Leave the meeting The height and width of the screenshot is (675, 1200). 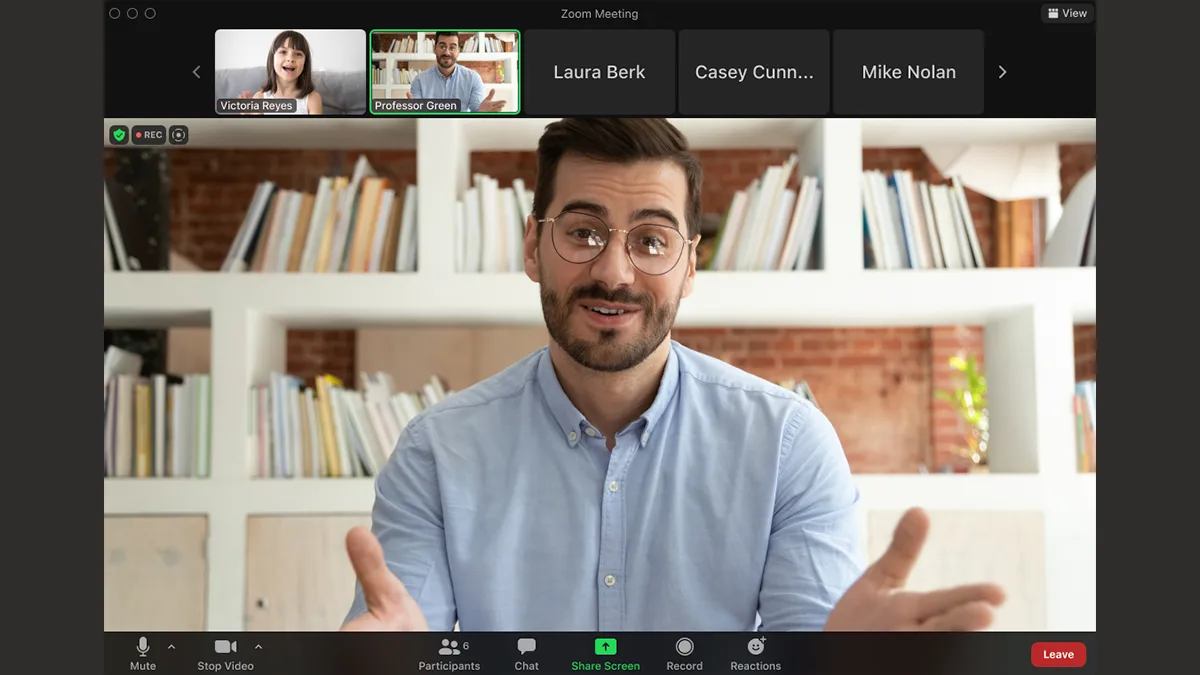click(1058, 655)
